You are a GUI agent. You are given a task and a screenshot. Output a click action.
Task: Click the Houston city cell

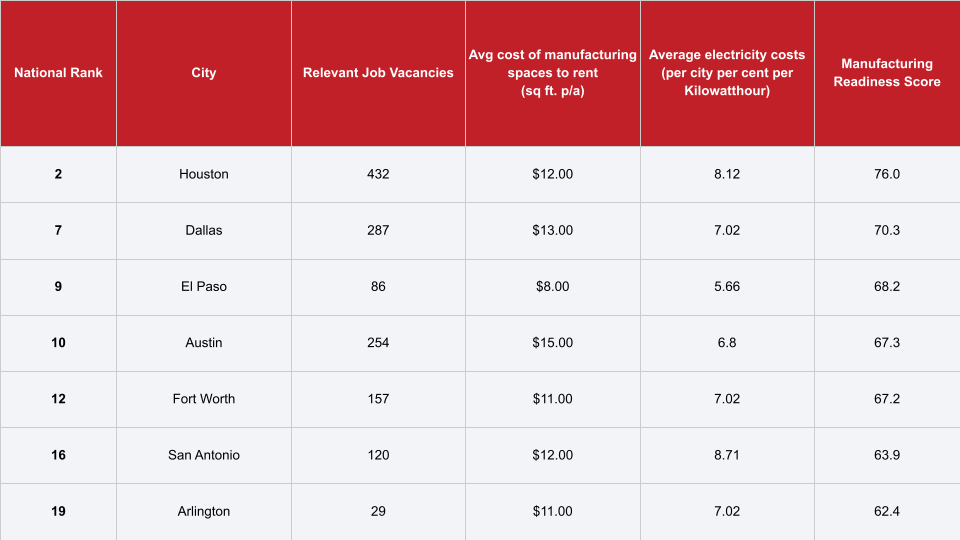(x=204, y=174)
